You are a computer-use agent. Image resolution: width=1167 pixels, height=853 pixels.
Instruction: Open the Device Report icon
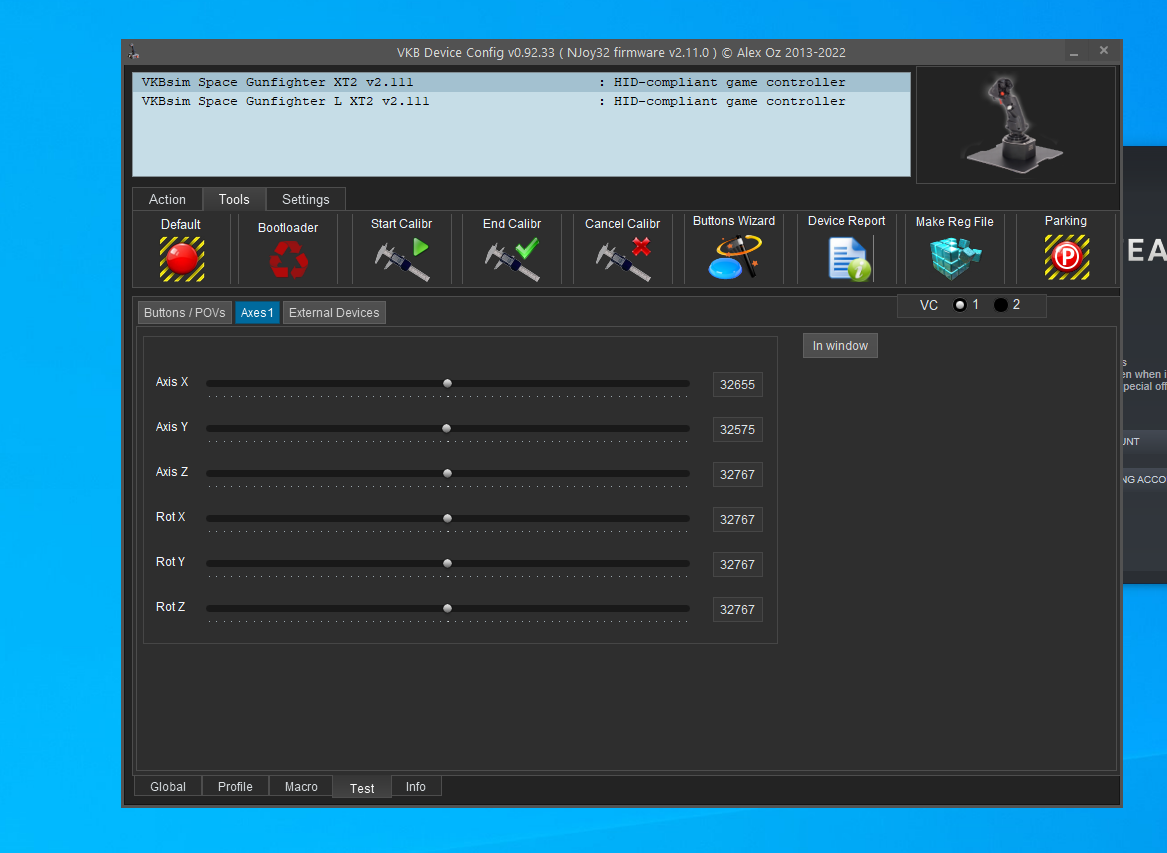[x=849, y=258]
